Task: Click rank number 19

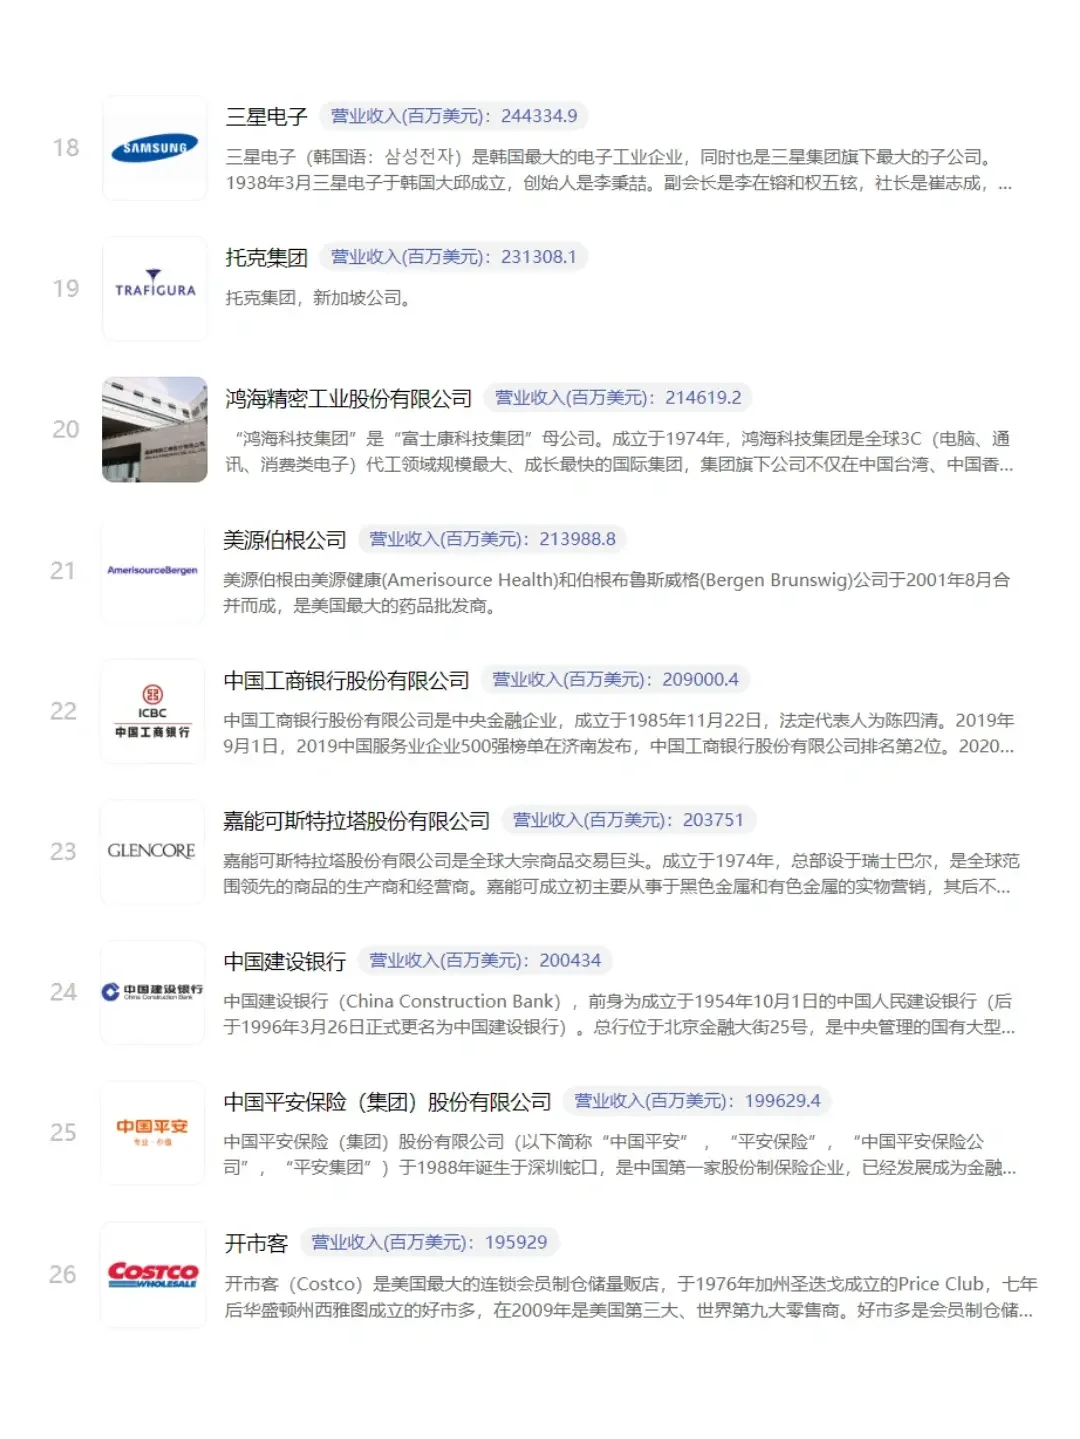Action: [x=66, y=289]
